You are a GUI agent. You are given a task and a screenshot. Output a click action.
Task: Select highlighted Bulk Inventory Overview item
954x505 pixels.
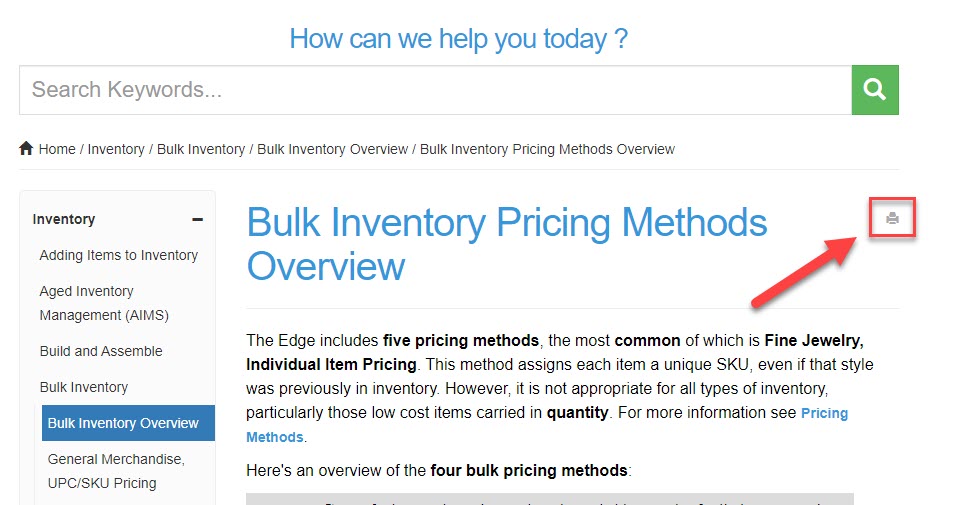tap(123, 423)
